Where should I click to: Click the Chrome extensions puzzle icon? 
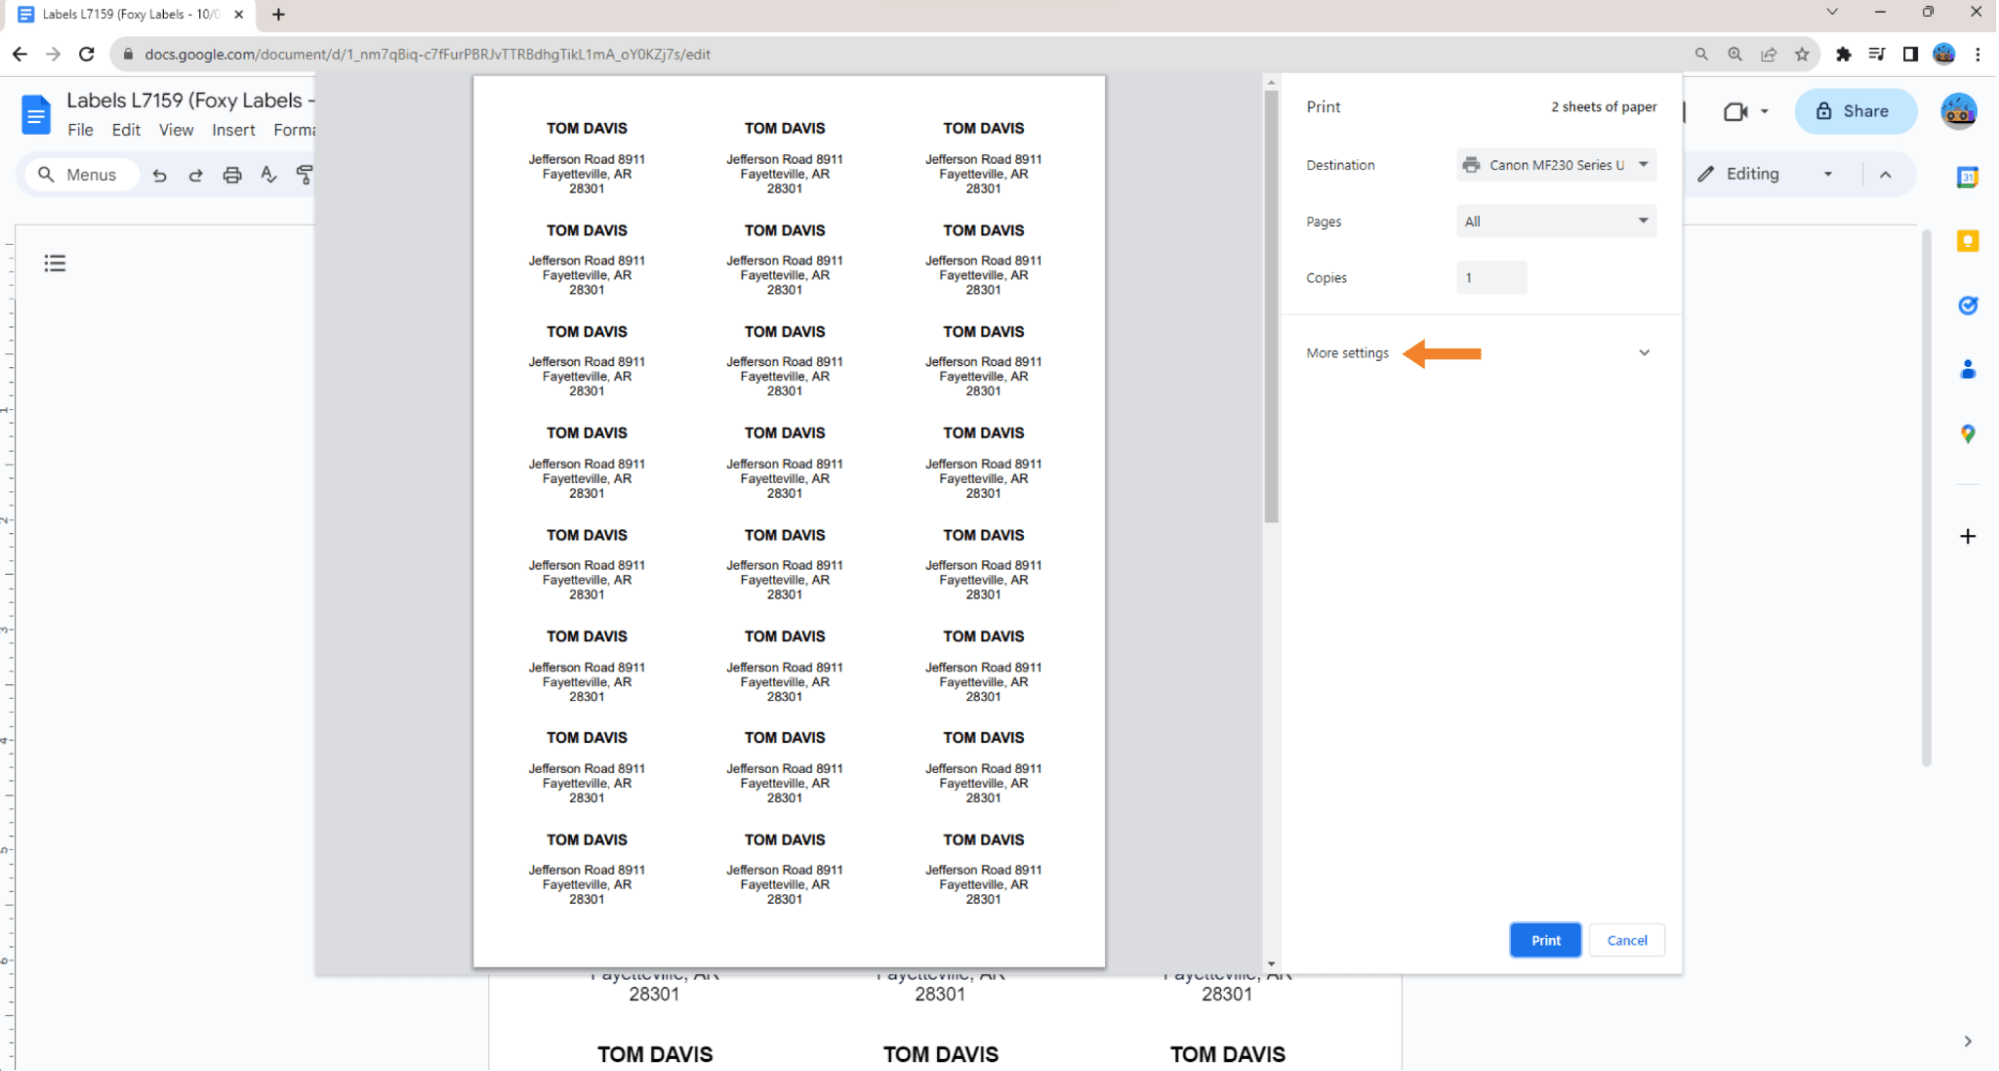(1845, 54)
